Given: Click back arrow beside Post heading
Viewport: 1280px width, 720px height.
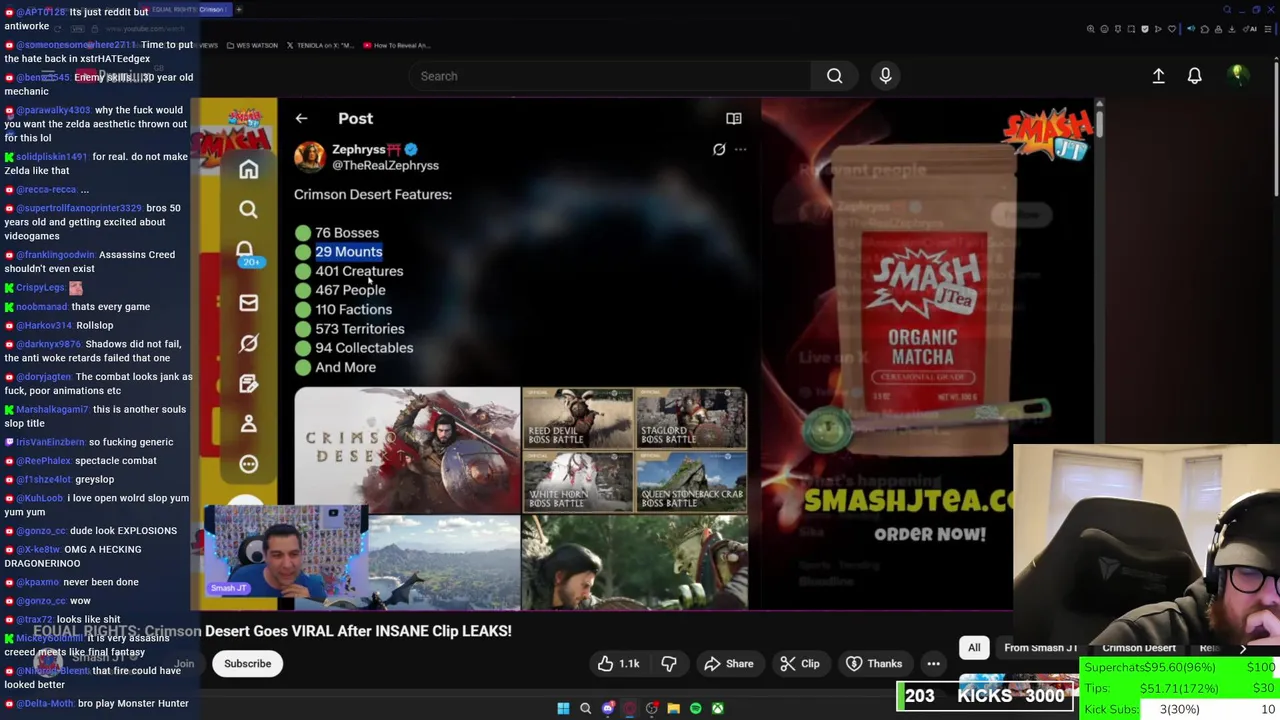Looking at the screenshot, I should (x=301, y=119).
